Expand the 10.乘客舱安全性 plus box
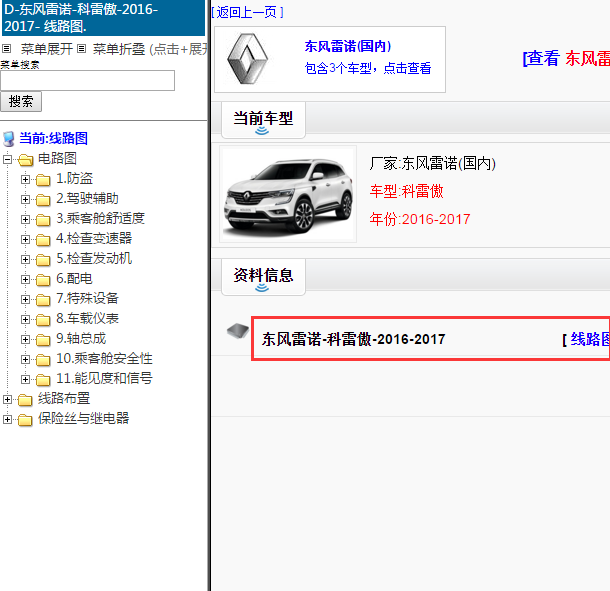 coord(25,359)
